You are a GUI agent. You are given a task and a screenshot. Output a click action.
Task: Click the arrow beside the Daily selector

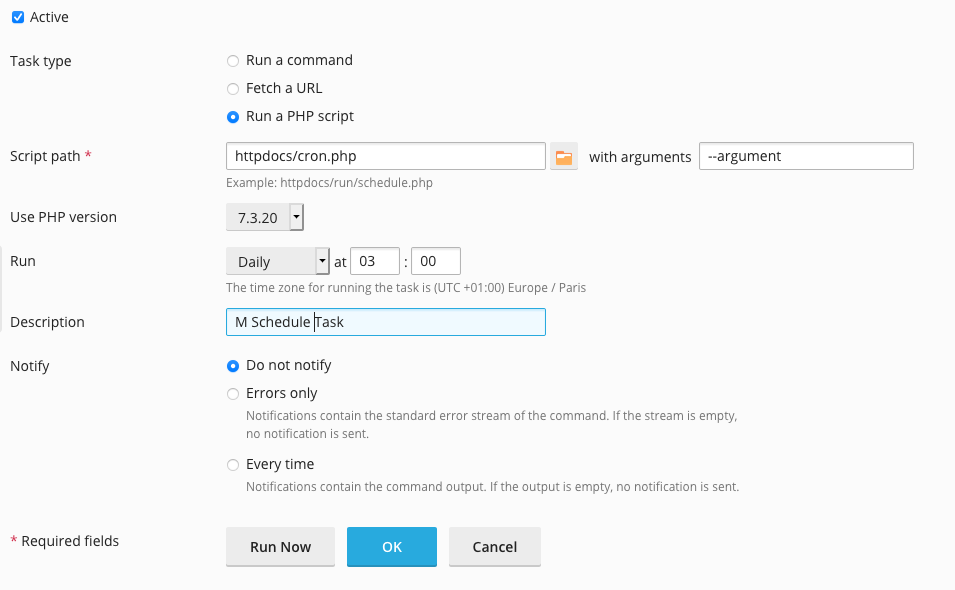[322, 261]
